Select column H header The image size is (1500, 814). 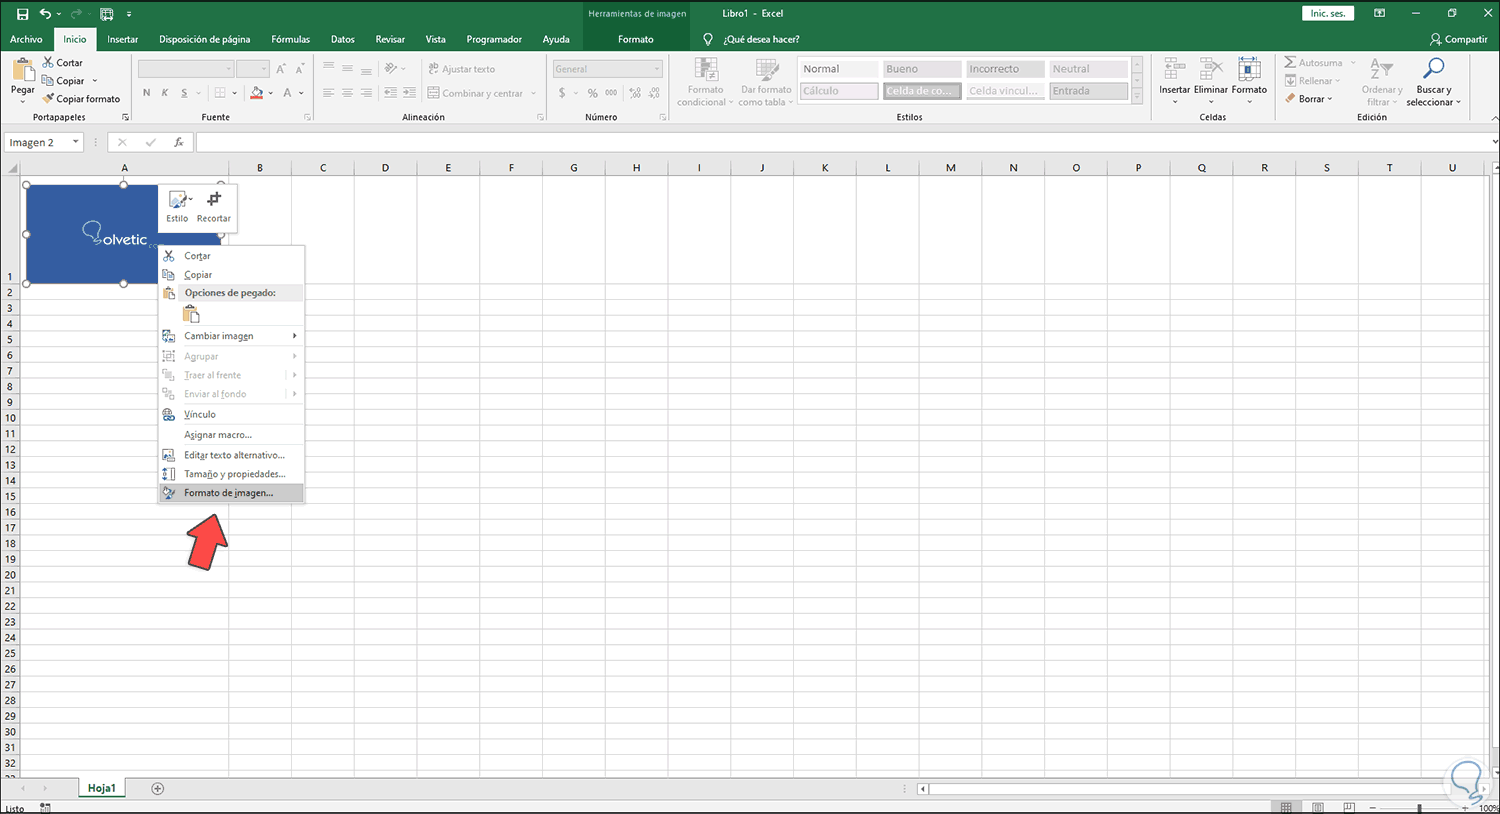pyautogui.click(x=636, y=168)
